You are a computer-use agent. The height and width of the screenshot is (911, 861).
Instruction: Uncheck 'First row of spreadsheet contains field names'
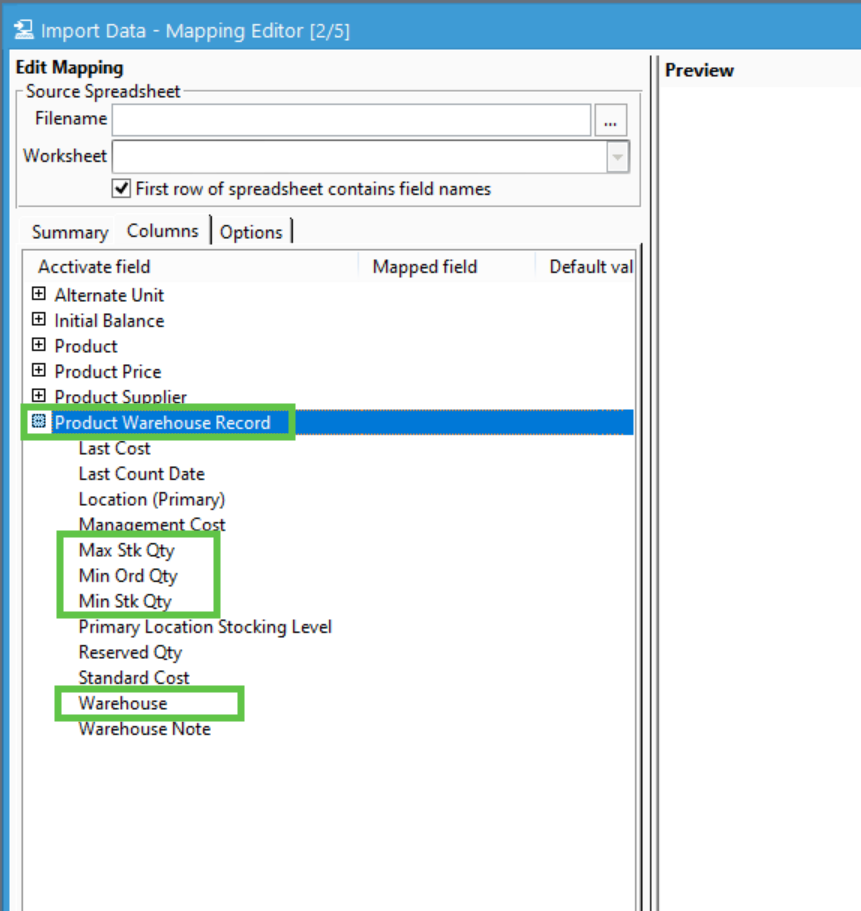click(121, 189)
